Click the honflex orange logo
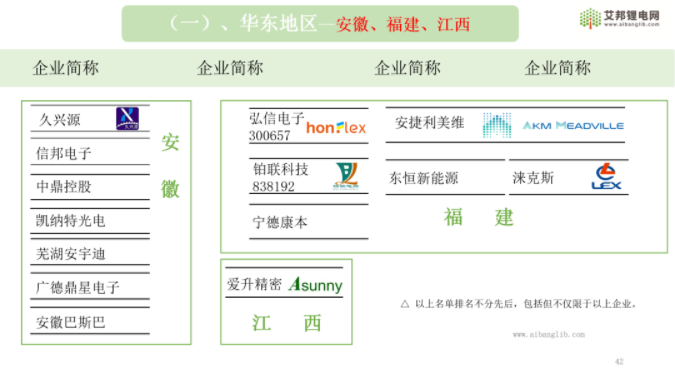The height and width of the screenshot is (369, 675). tap(336, 127)
